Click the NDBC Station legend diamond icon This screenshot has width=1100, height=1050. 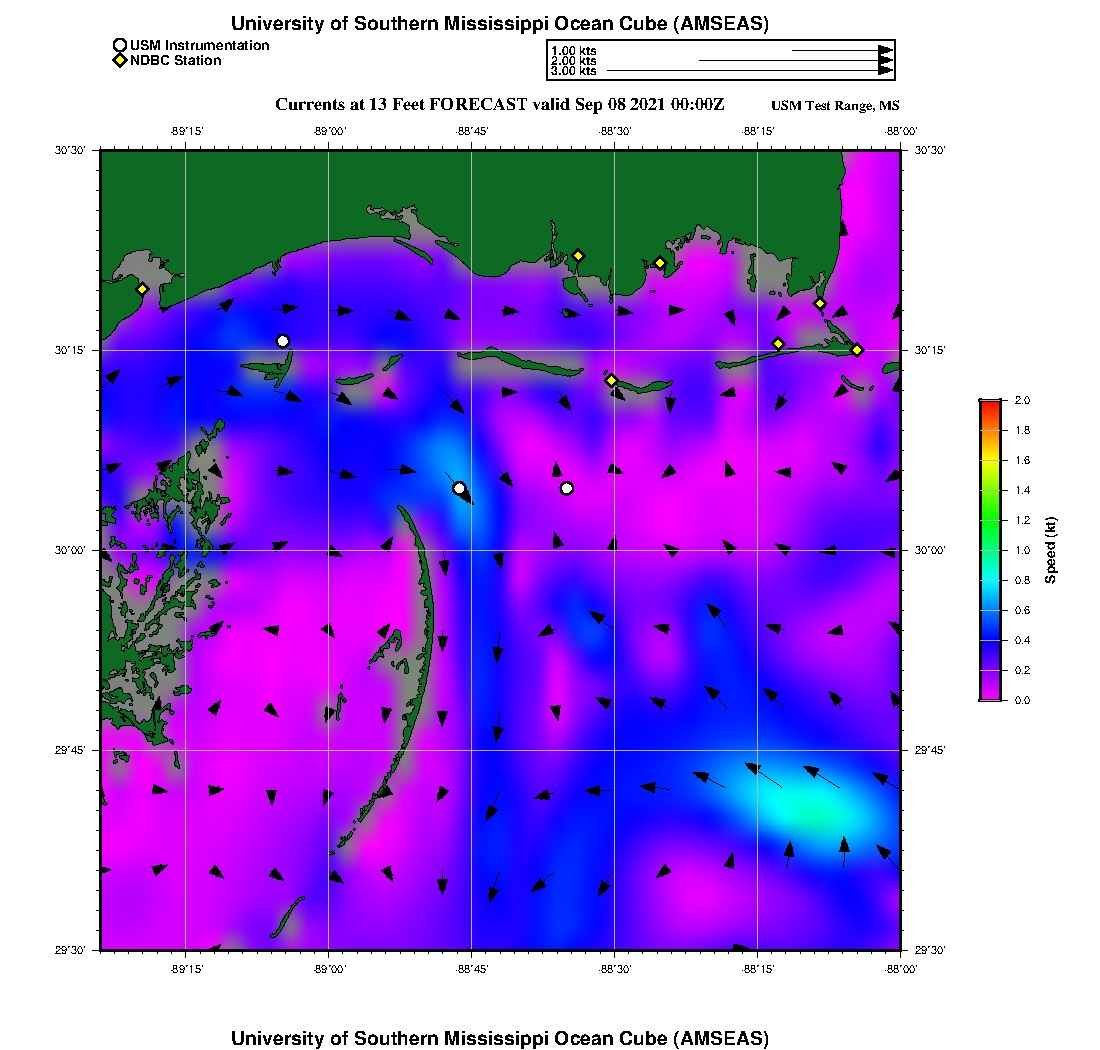click(120, 61)
